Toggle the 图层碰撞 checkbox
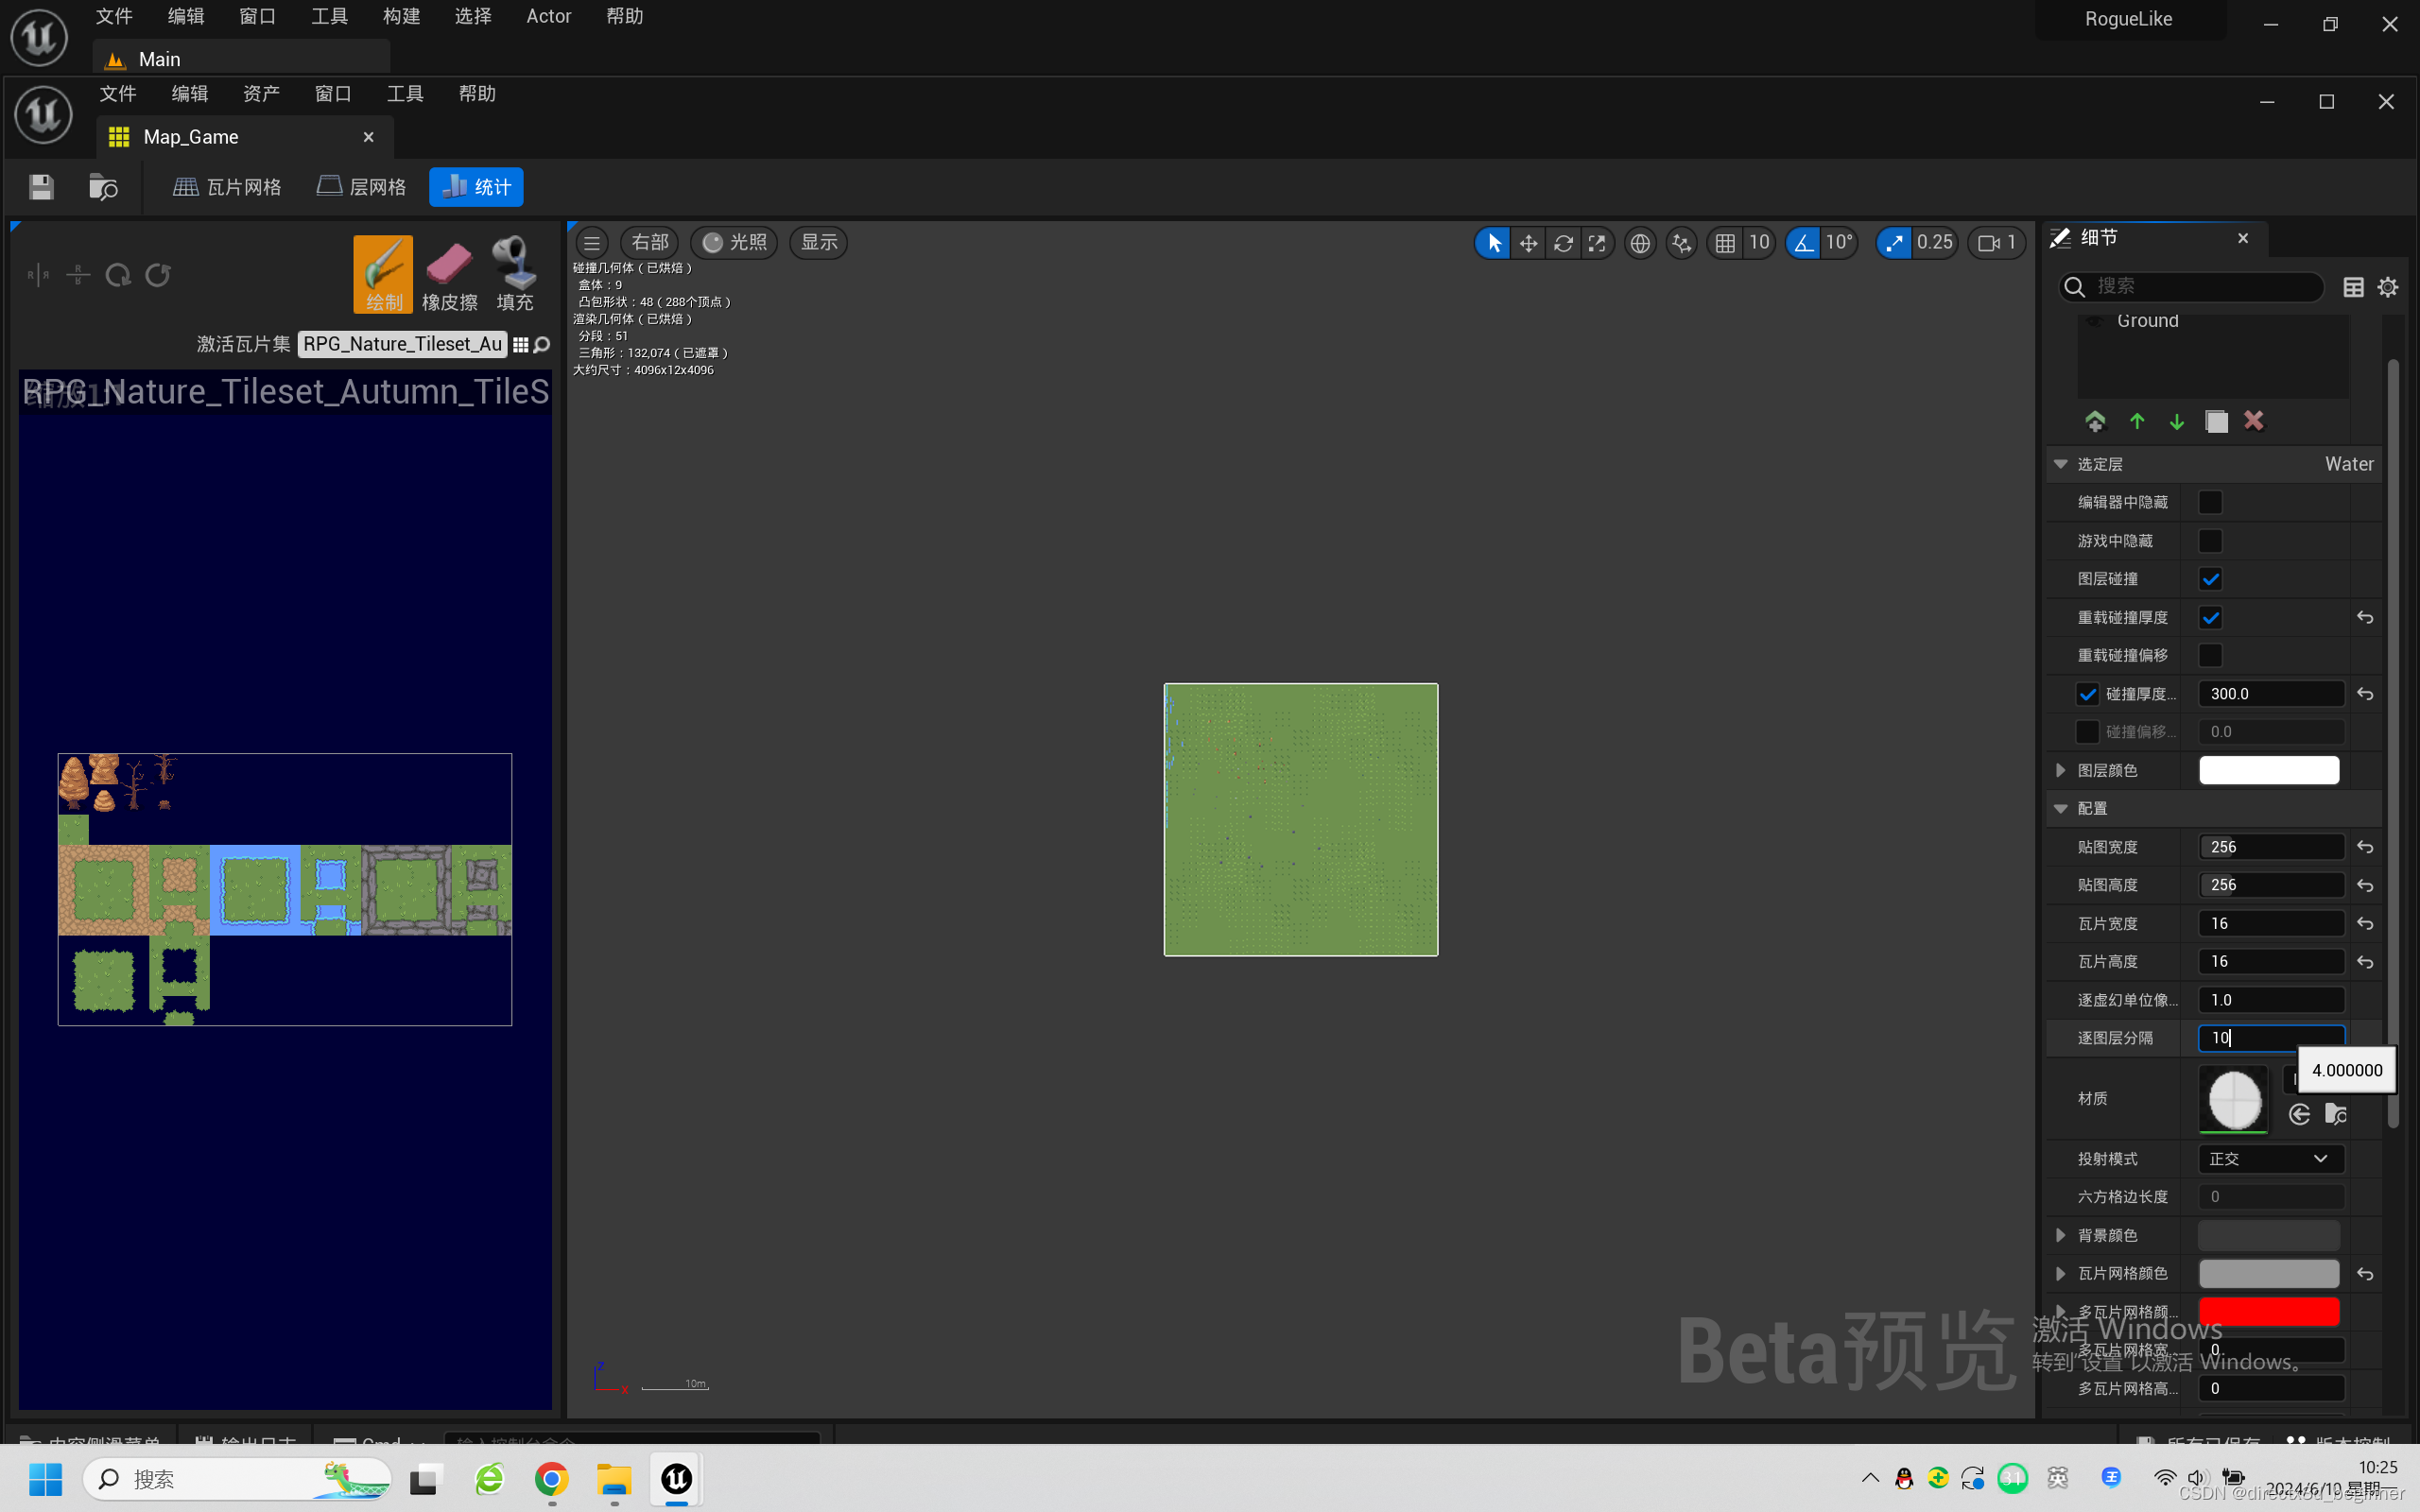The image size is (2420, 1512). point(2210,579)
